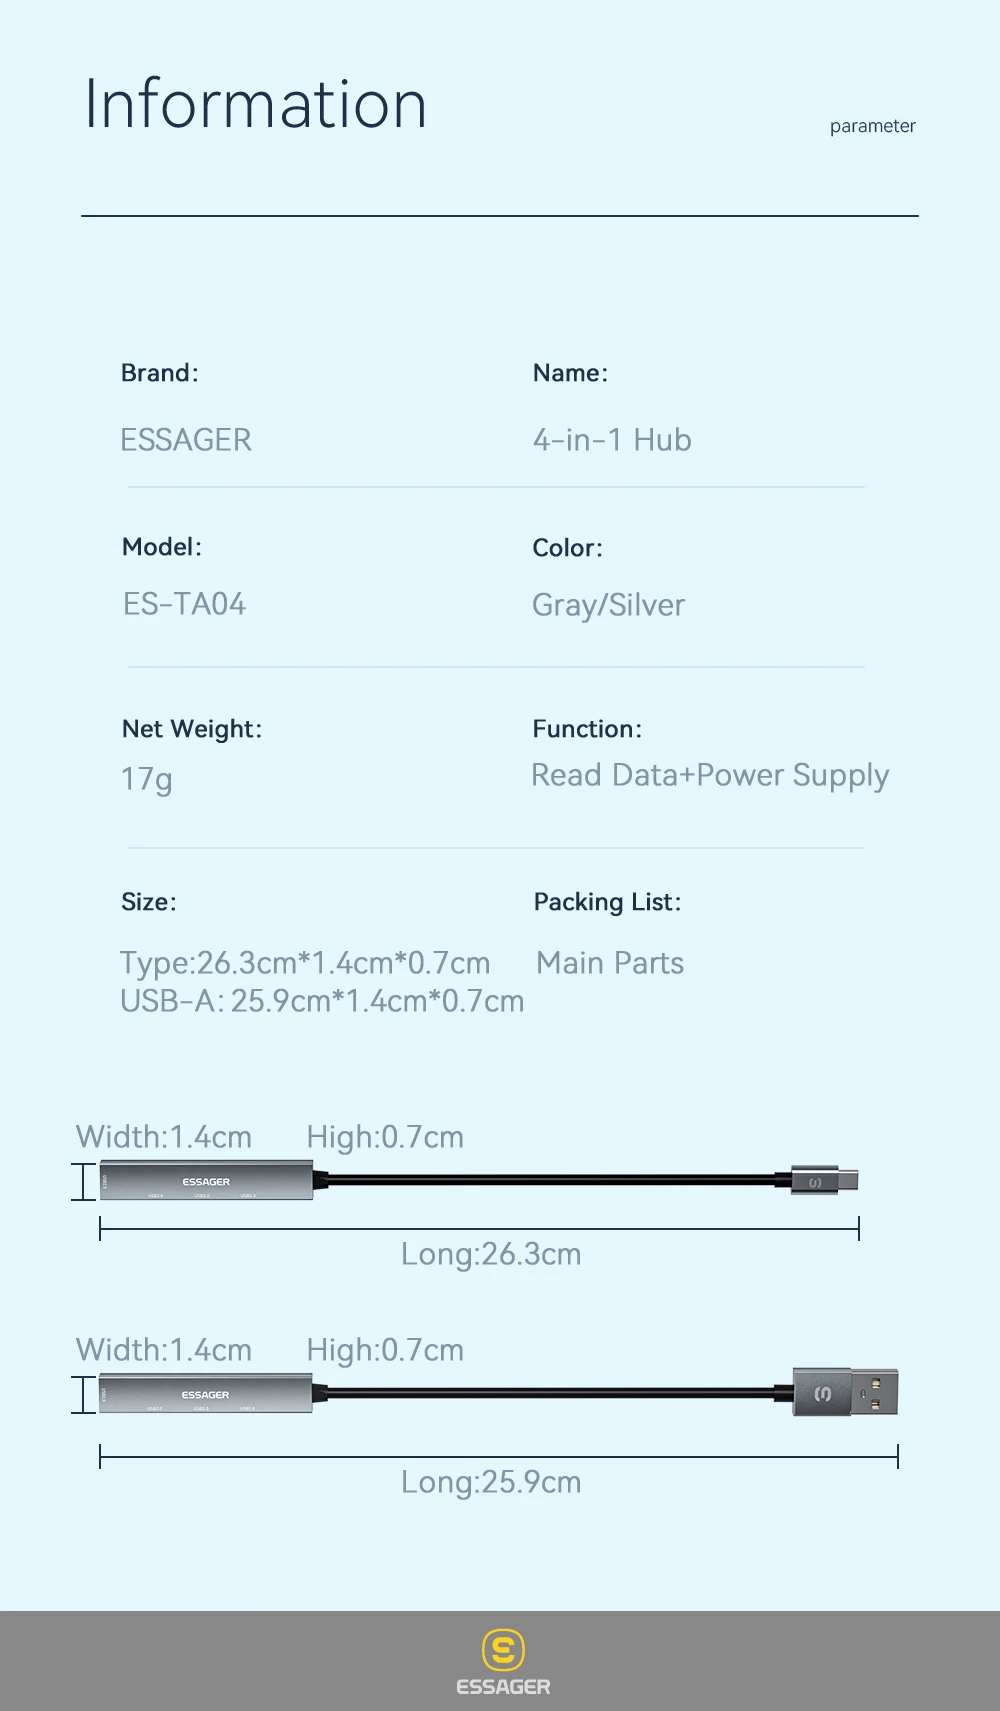Click 'Read Data+Power Supply' function text
1000x1711 pixels.
(710, 776)
